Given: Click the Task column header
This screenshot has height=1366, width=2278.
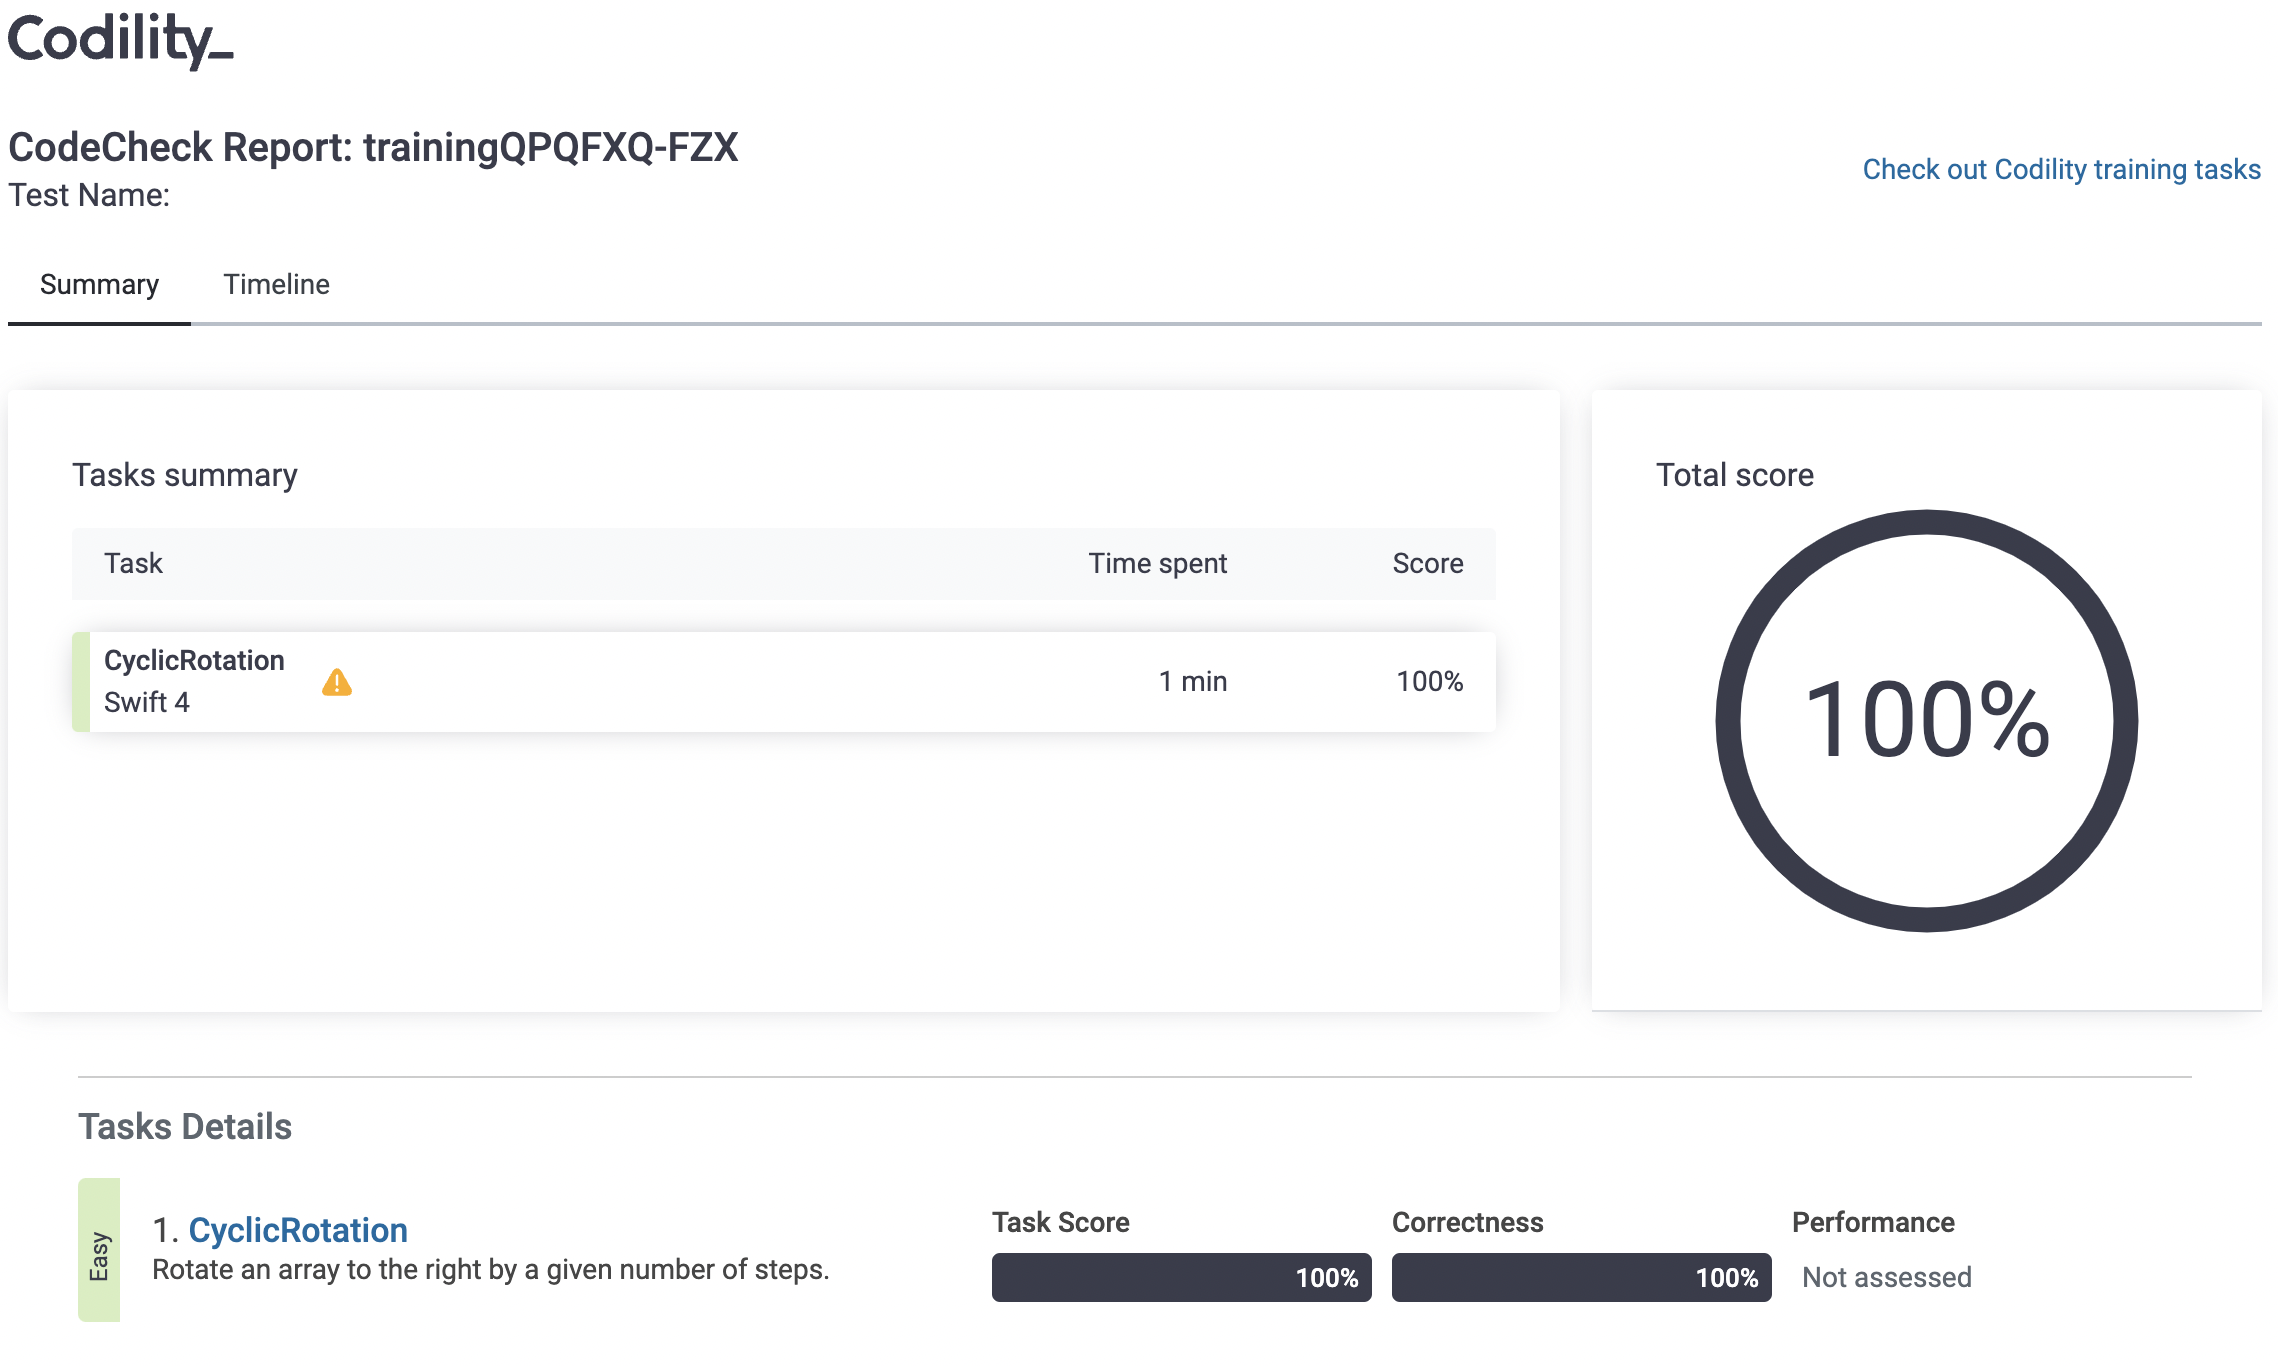Looking at the screenshot, I should (133, 563).
